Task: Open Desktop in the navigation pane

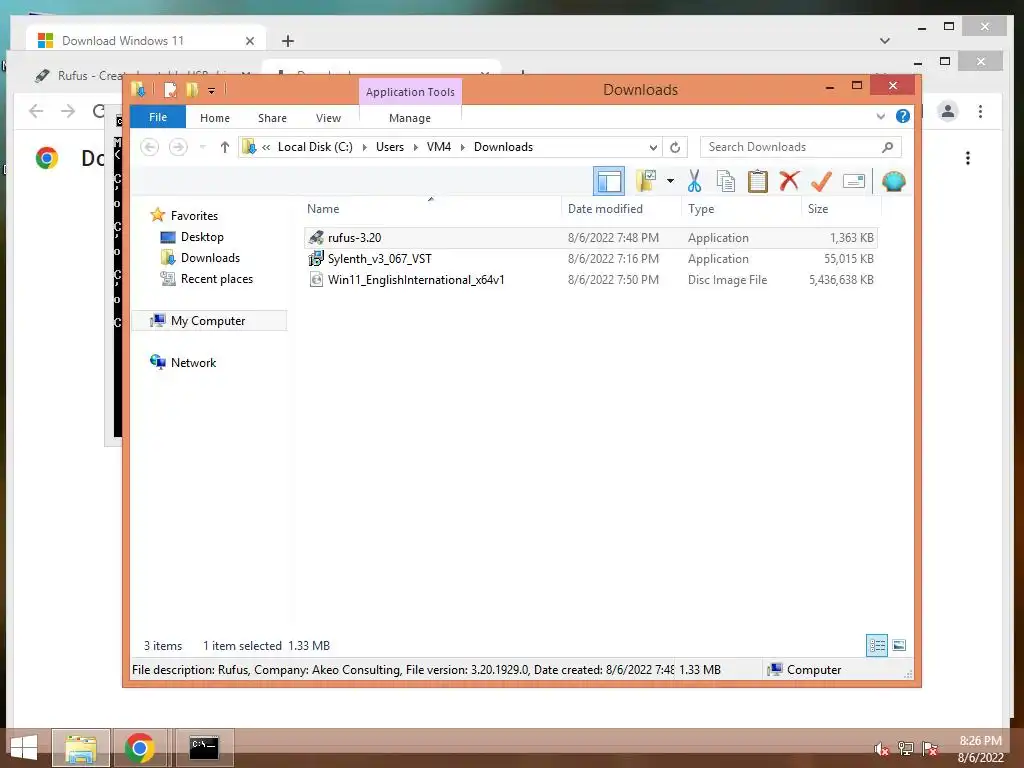Action: point(202,236)
